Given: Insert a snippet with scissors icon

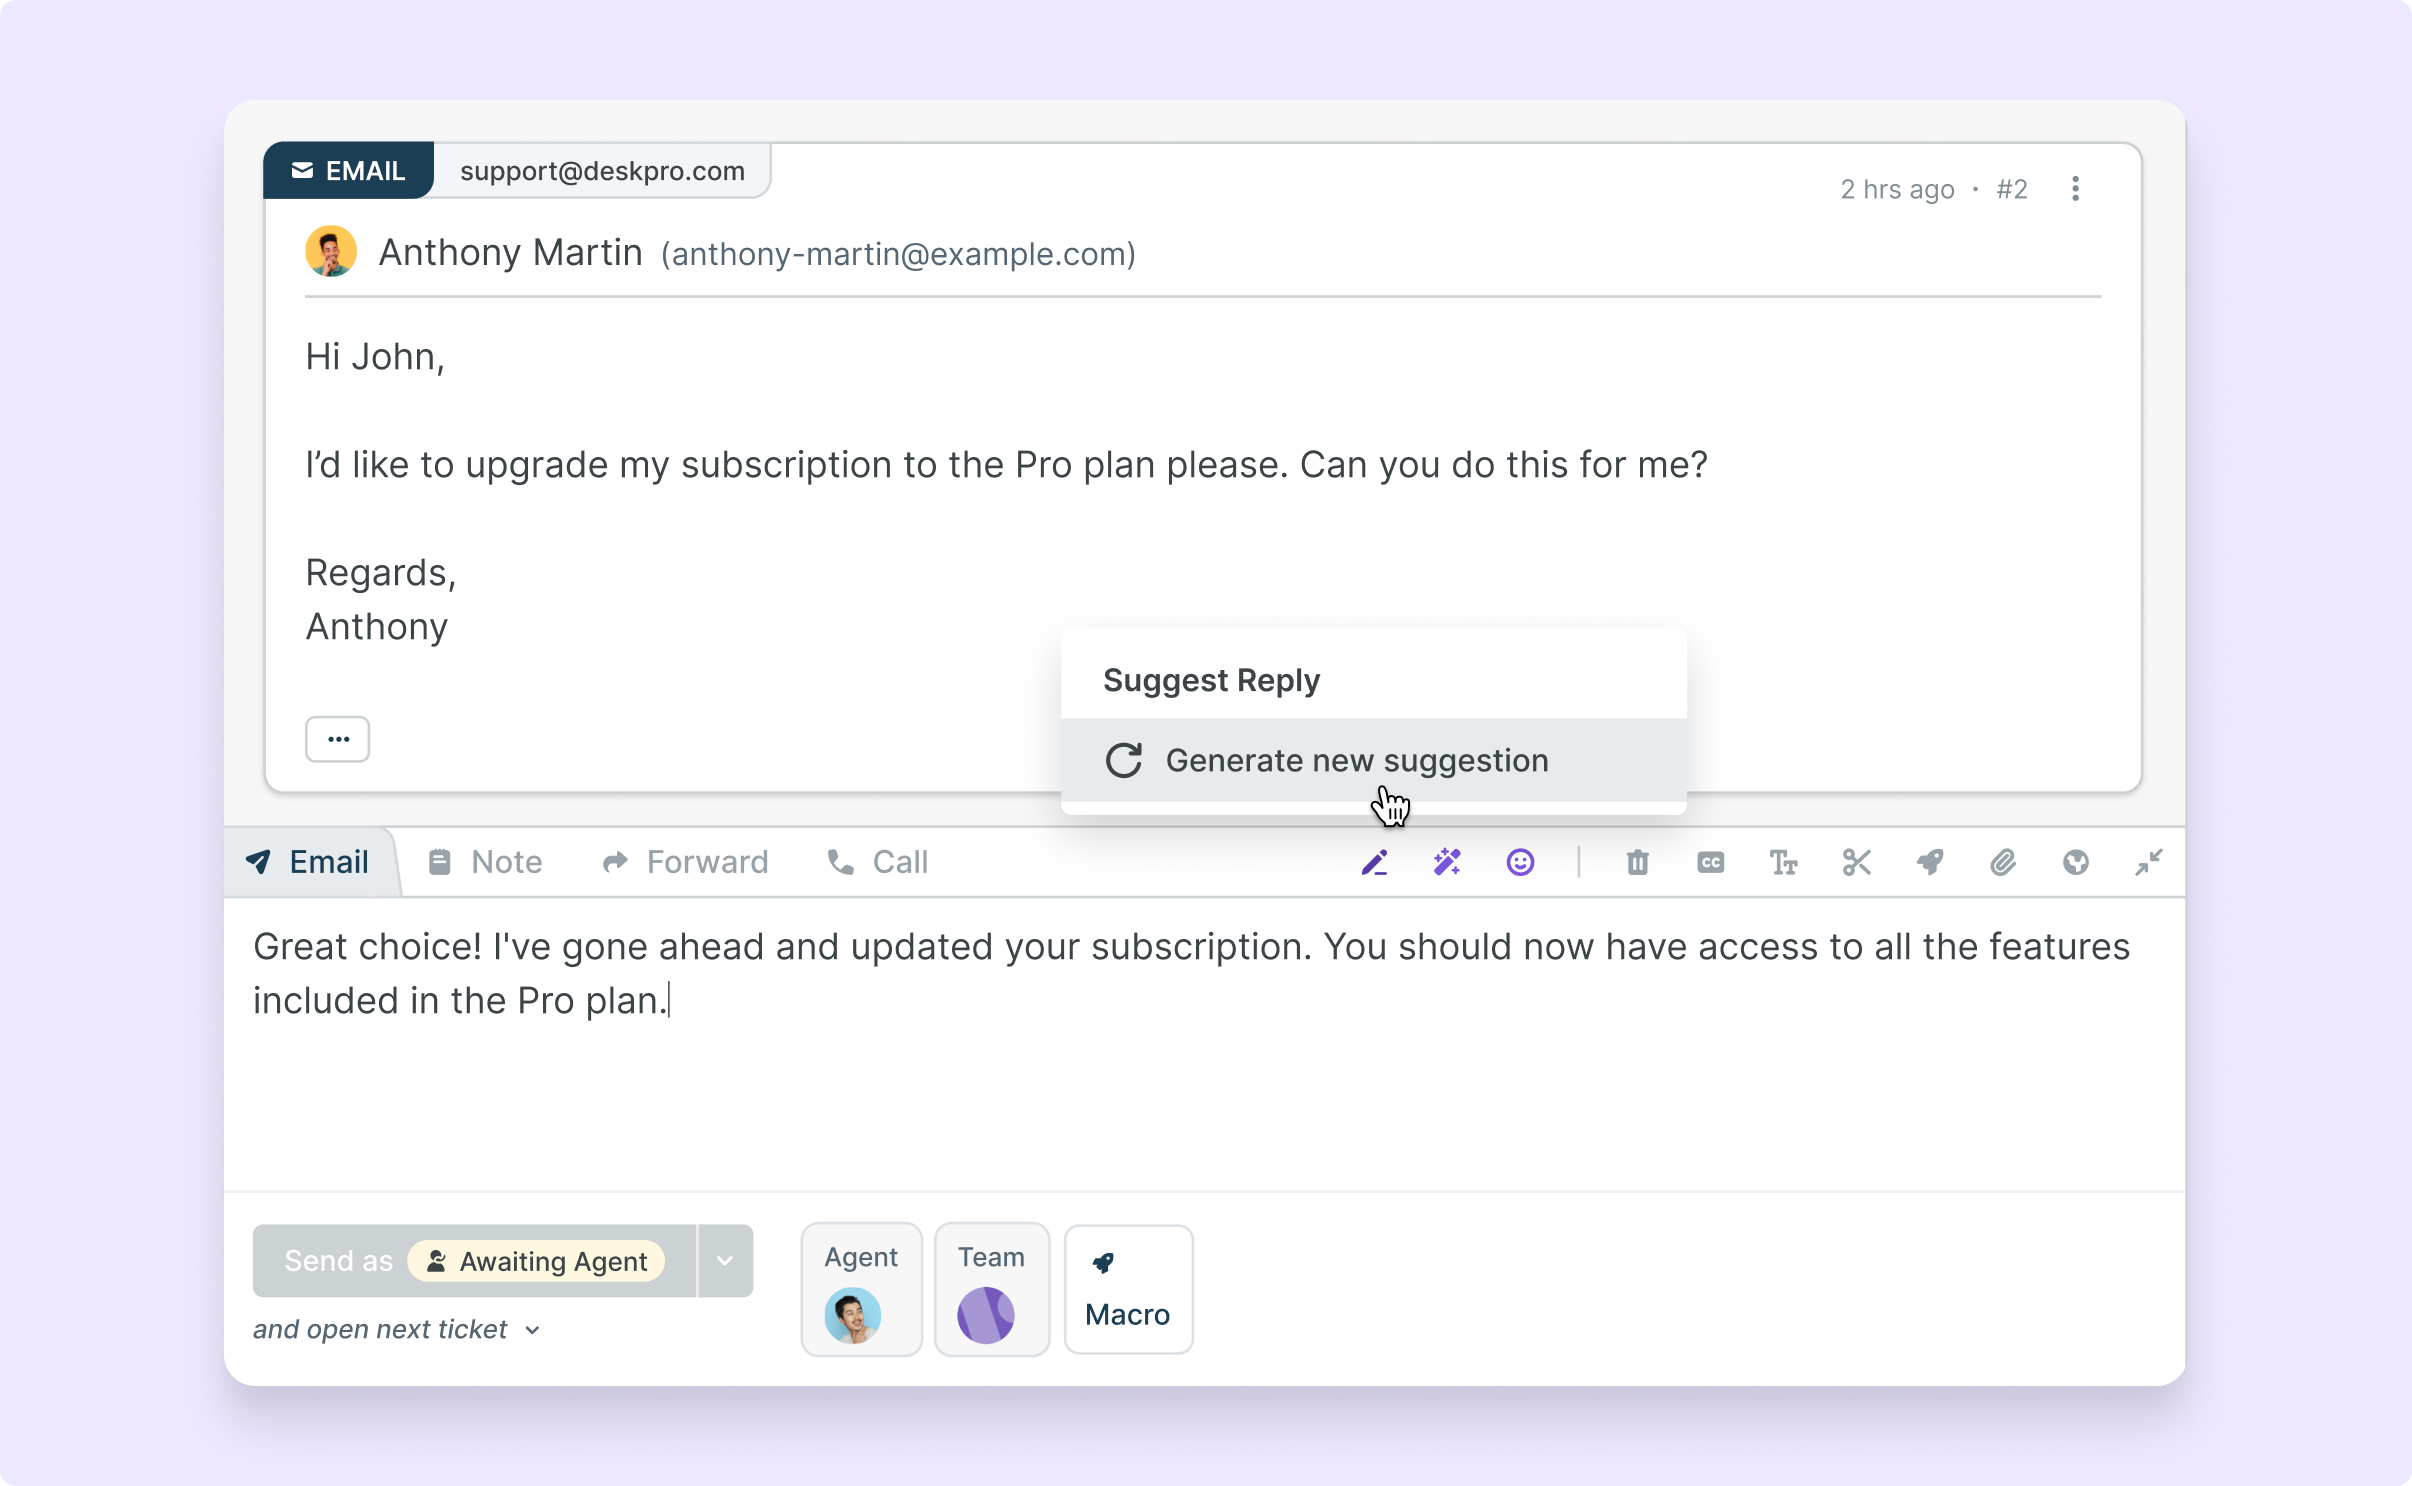Looking at the screenshot, I should point(1856,862).
